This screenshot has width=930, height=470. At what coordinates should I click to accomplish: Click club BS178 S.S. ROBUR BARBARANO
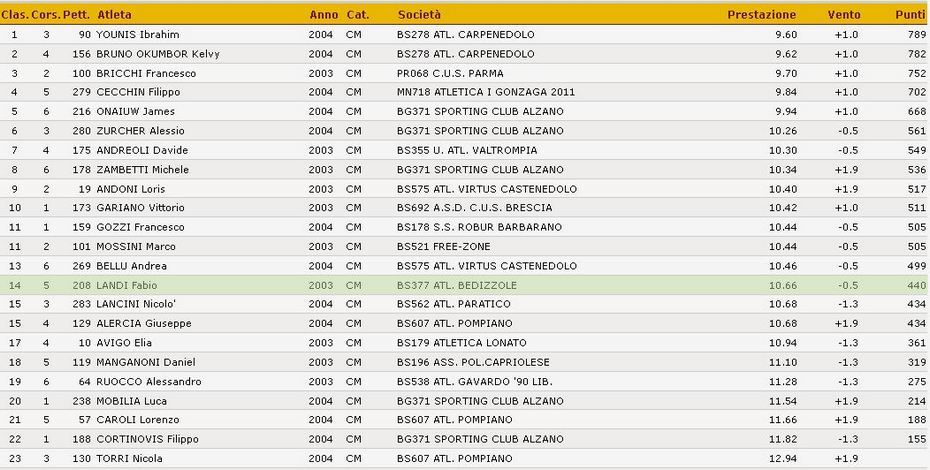click(479, 227)
